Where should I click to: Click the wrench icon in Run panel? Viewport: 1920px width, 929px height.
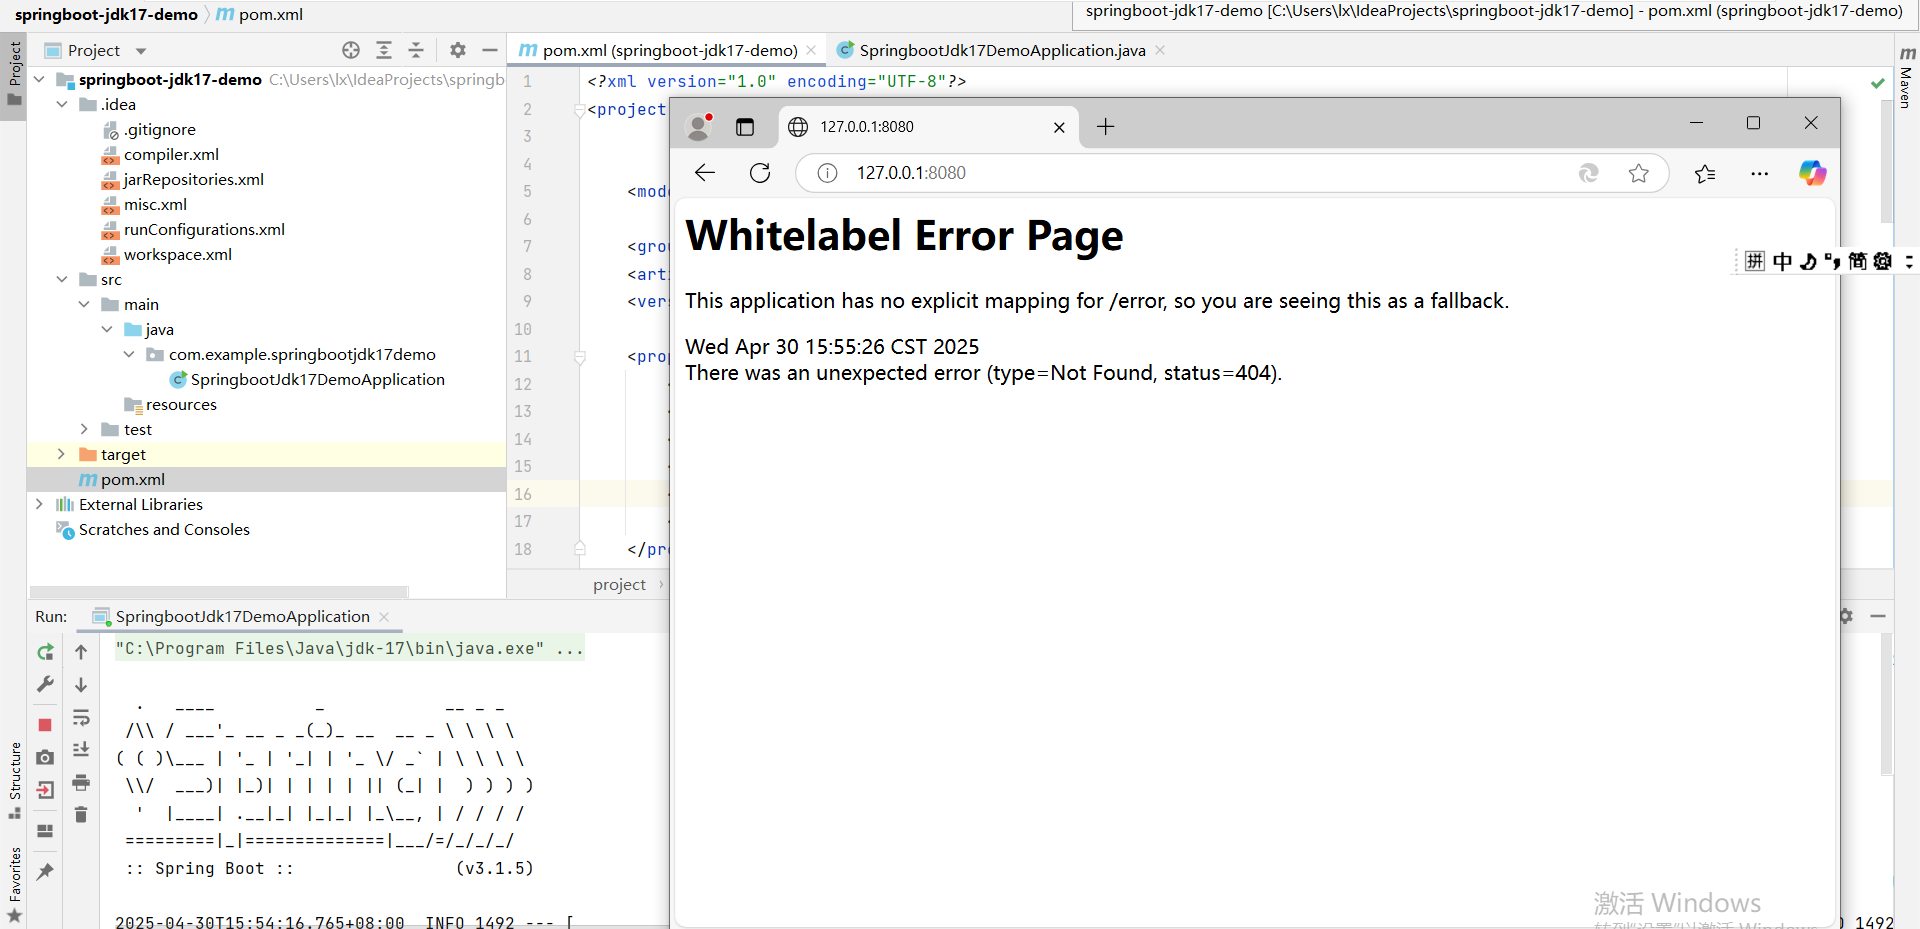[x=45, y=685]
